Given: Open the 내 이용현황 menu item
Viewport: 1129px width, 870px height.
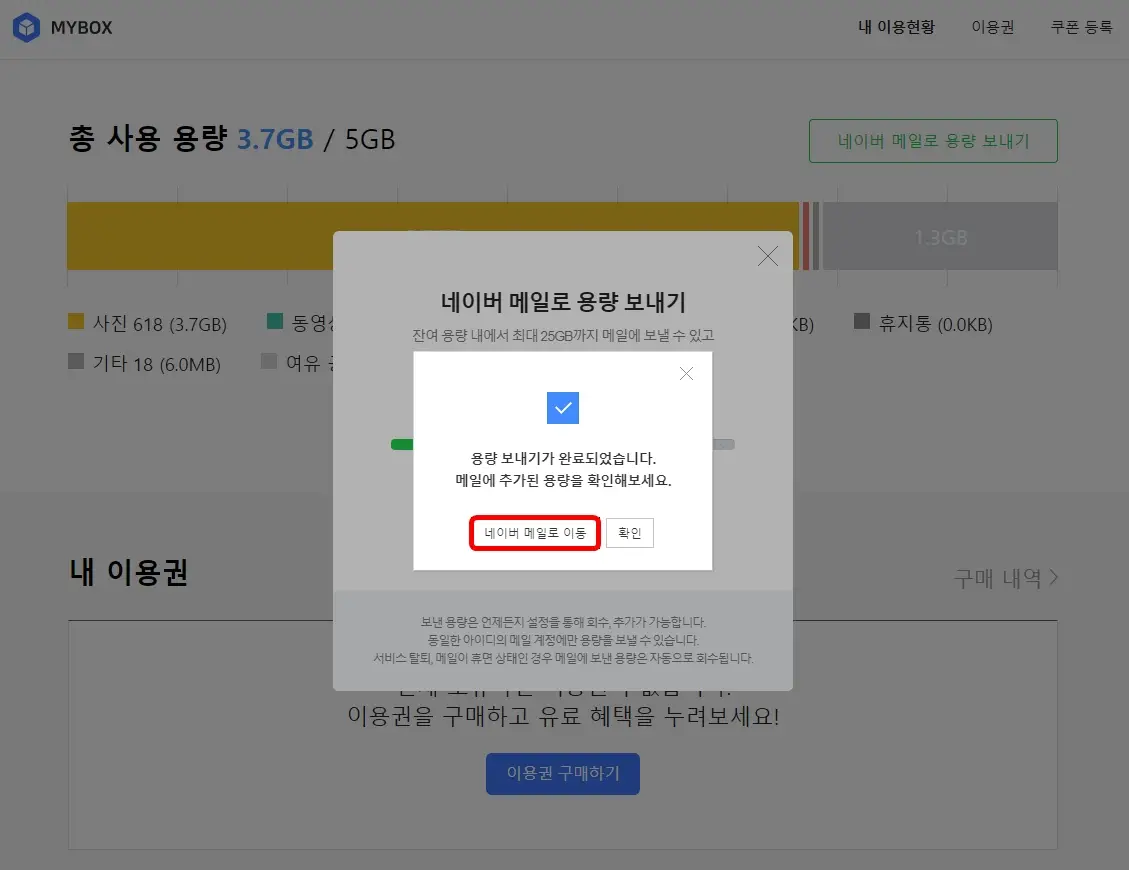Looking at the screenshot, I should [x=897, y=28].
